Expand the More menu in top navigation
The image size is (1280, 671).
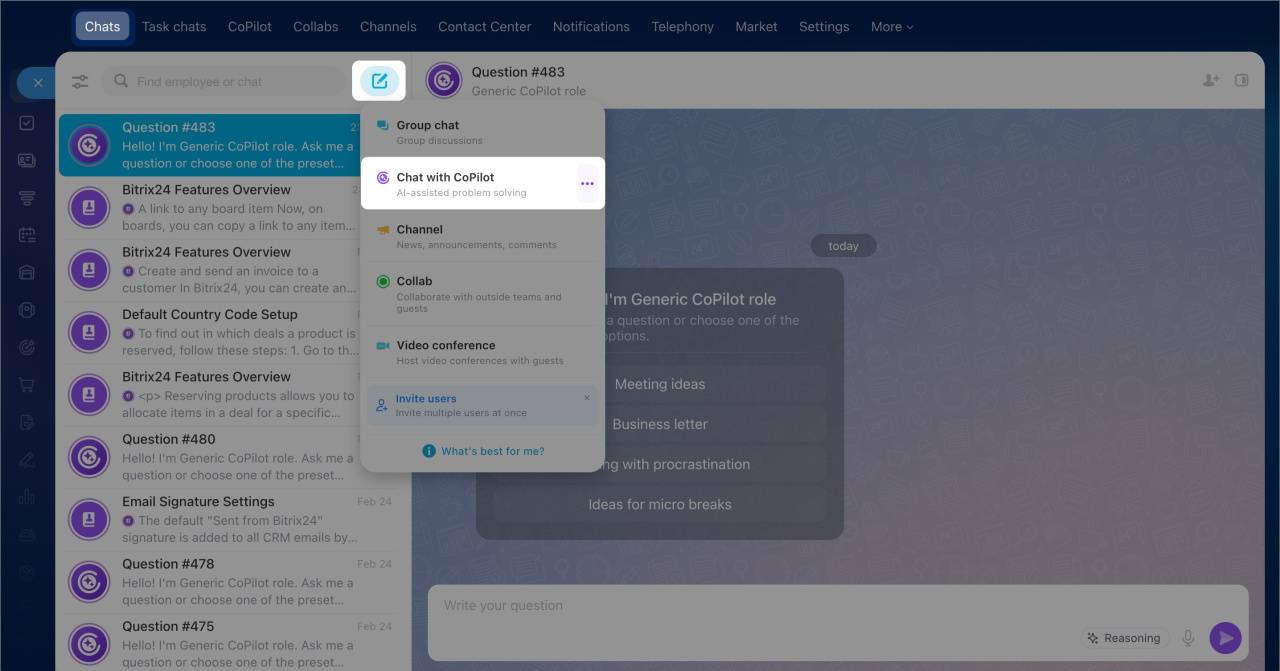pos(892,27)
